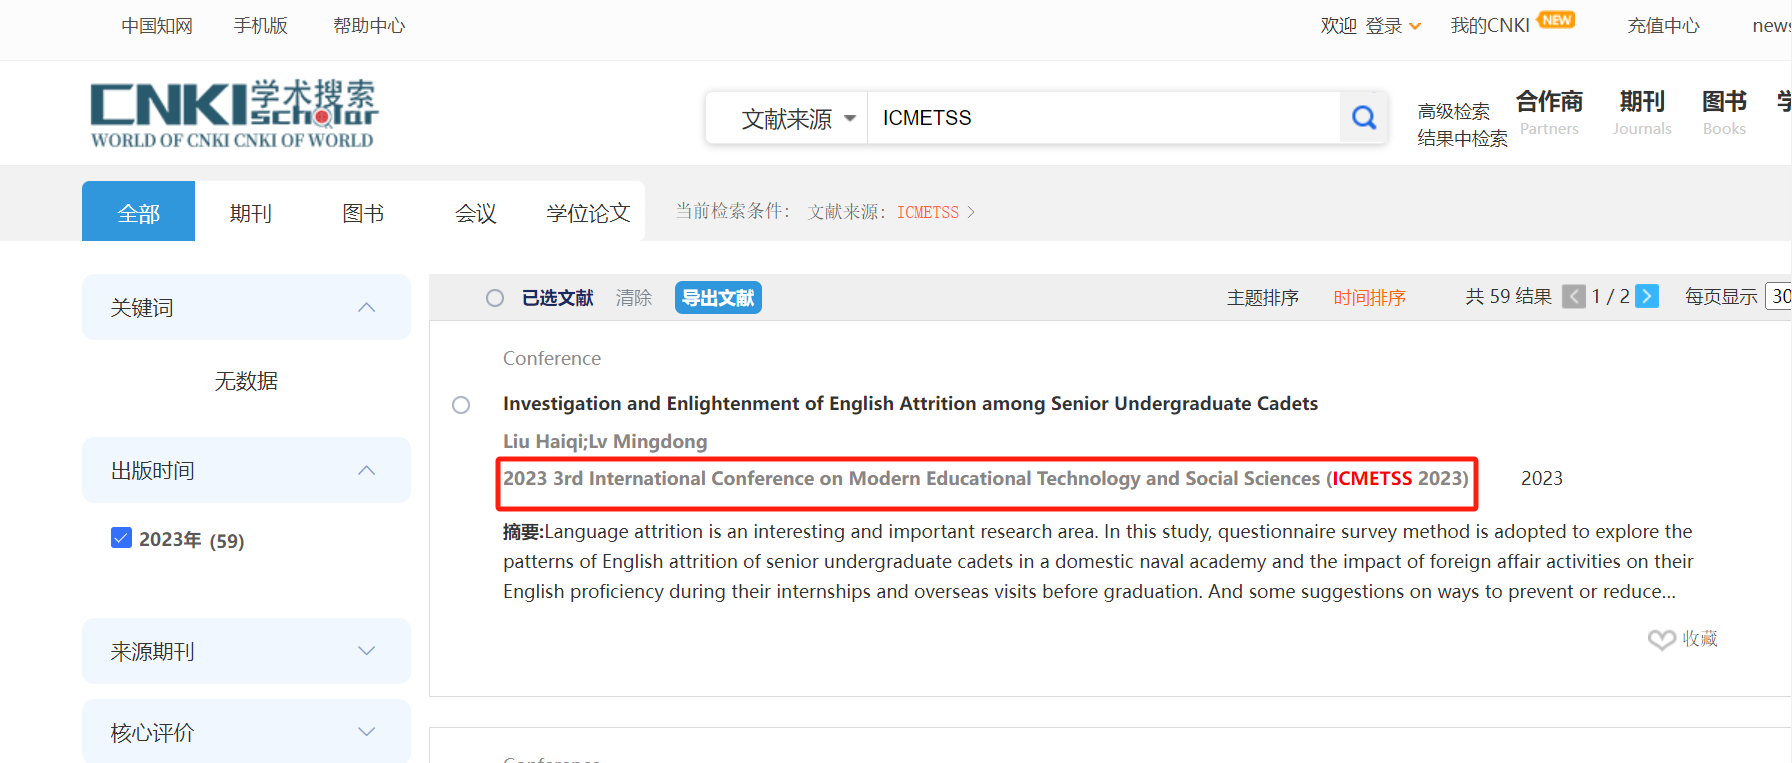Switch to the 全部 tab

pyautogui.click(x=138, y=211)
